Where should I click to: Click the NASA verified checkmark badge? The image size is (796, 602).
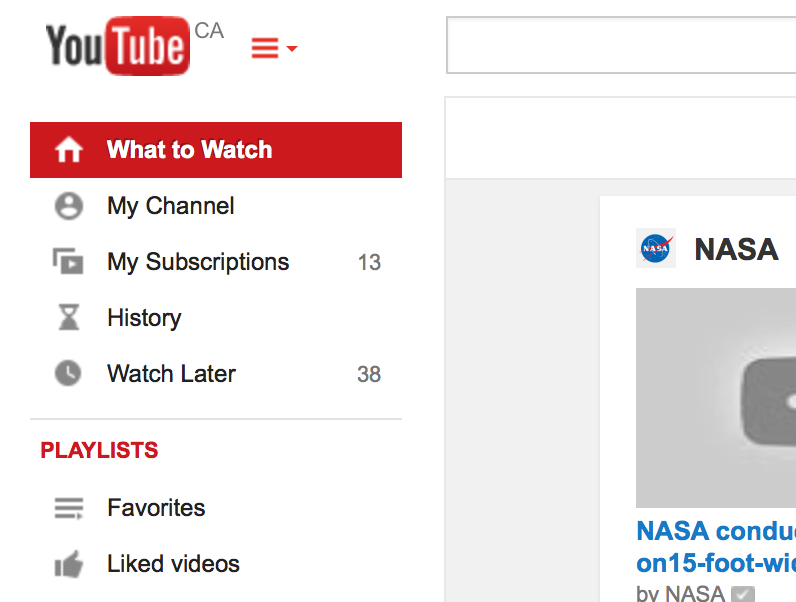[743, 594]
